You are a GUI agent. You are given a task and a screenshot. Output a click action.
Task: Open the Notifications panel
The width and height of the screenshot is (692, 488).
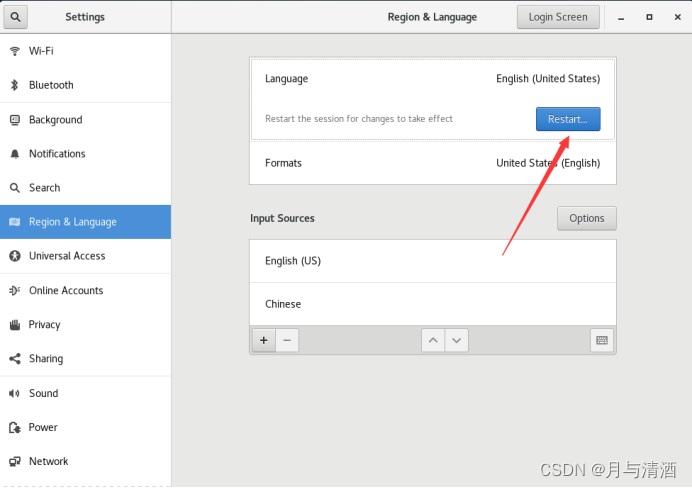point(86,154)
